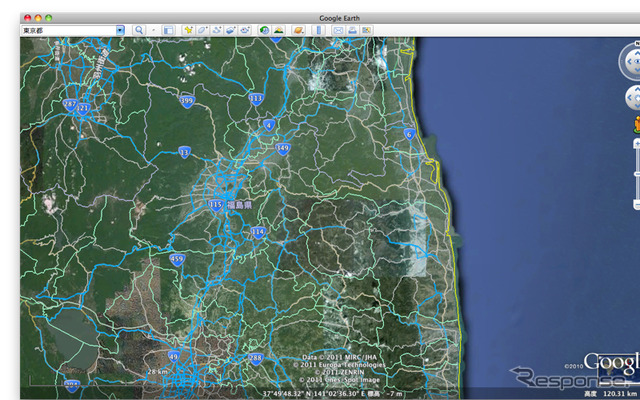Click the 東京都 search input field
Image resolution: width=640 pixels, height=400 pixels.
69,31
